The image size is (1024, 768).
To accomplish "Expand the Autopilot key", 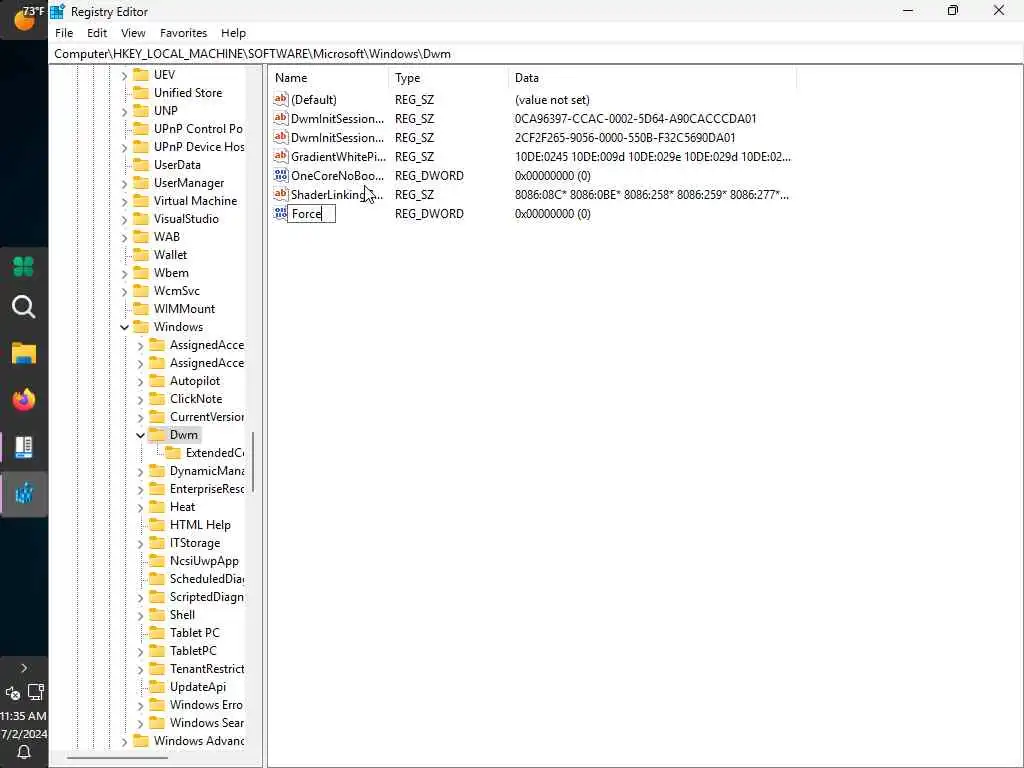I will point(140,381).
